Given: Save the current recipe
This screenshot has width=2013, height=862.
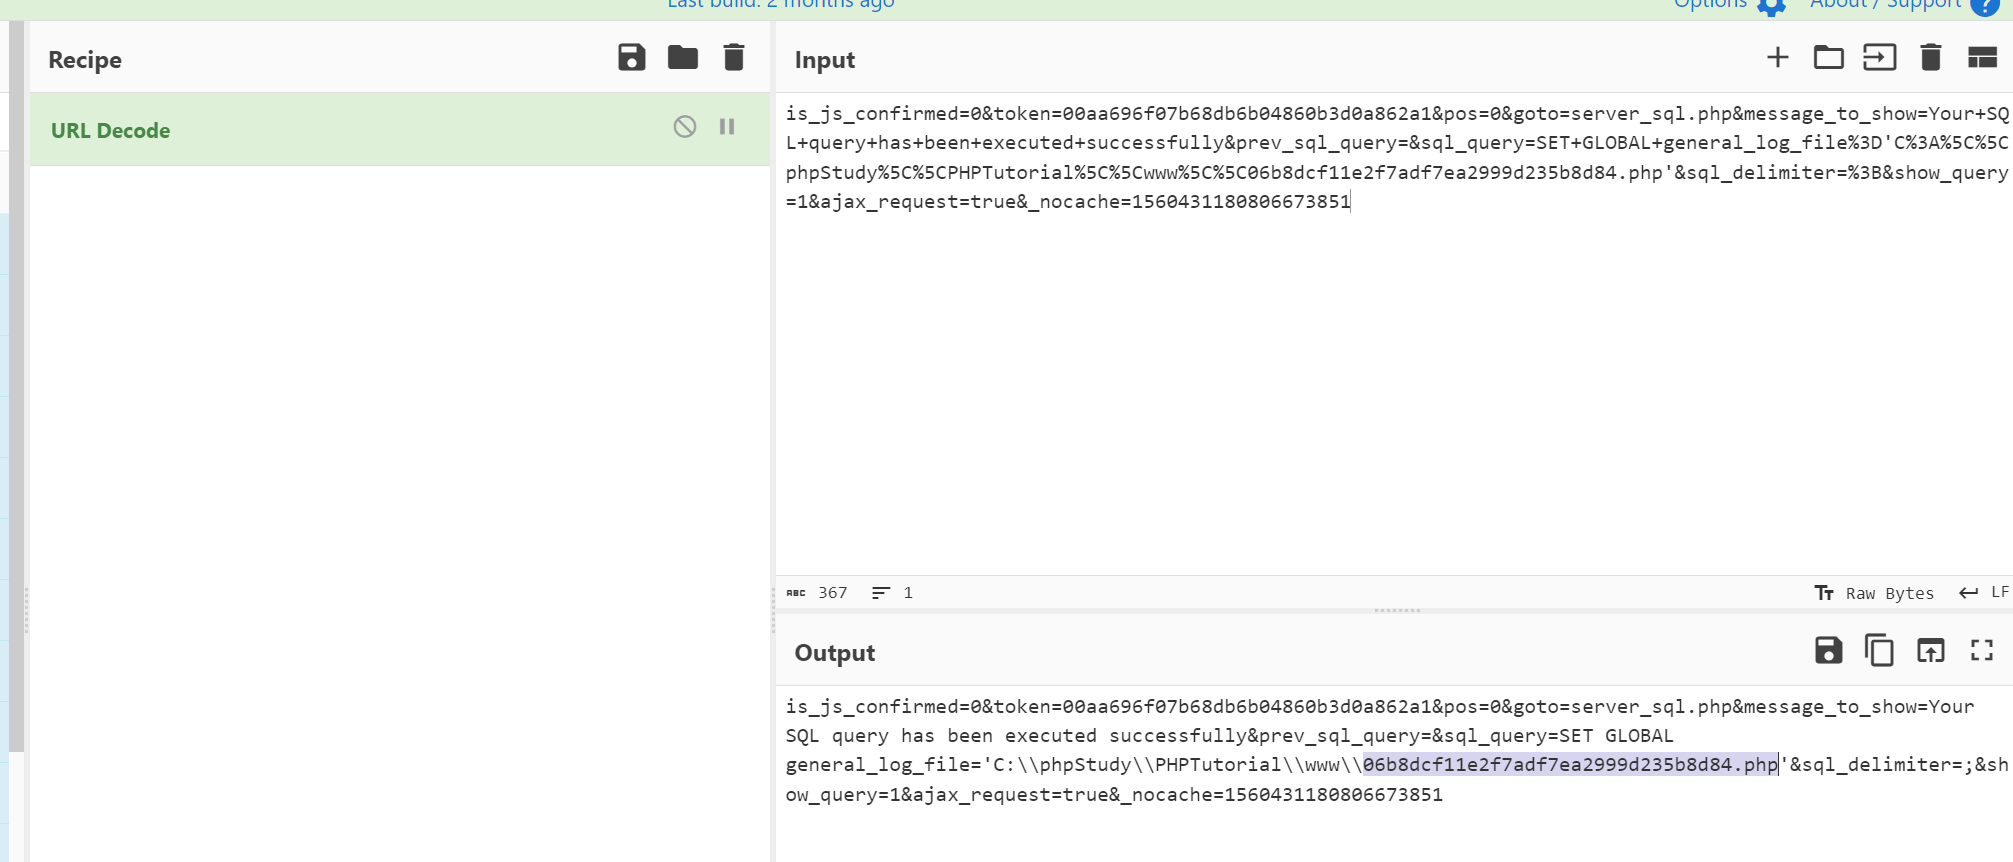Looking at the screenshot, I should (x=632, y=57).
